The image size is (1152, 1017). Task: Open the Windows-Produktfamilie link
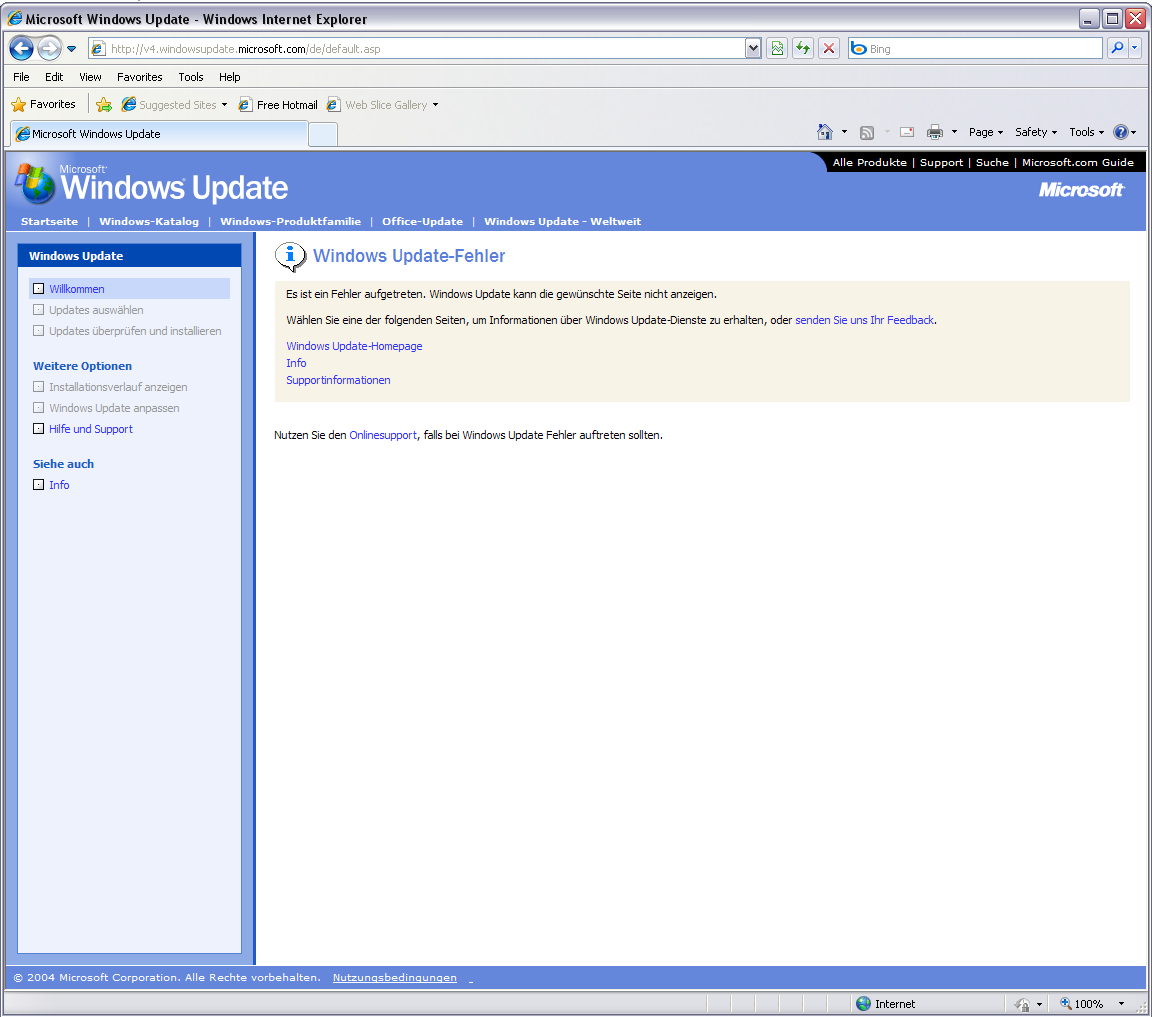290,221
